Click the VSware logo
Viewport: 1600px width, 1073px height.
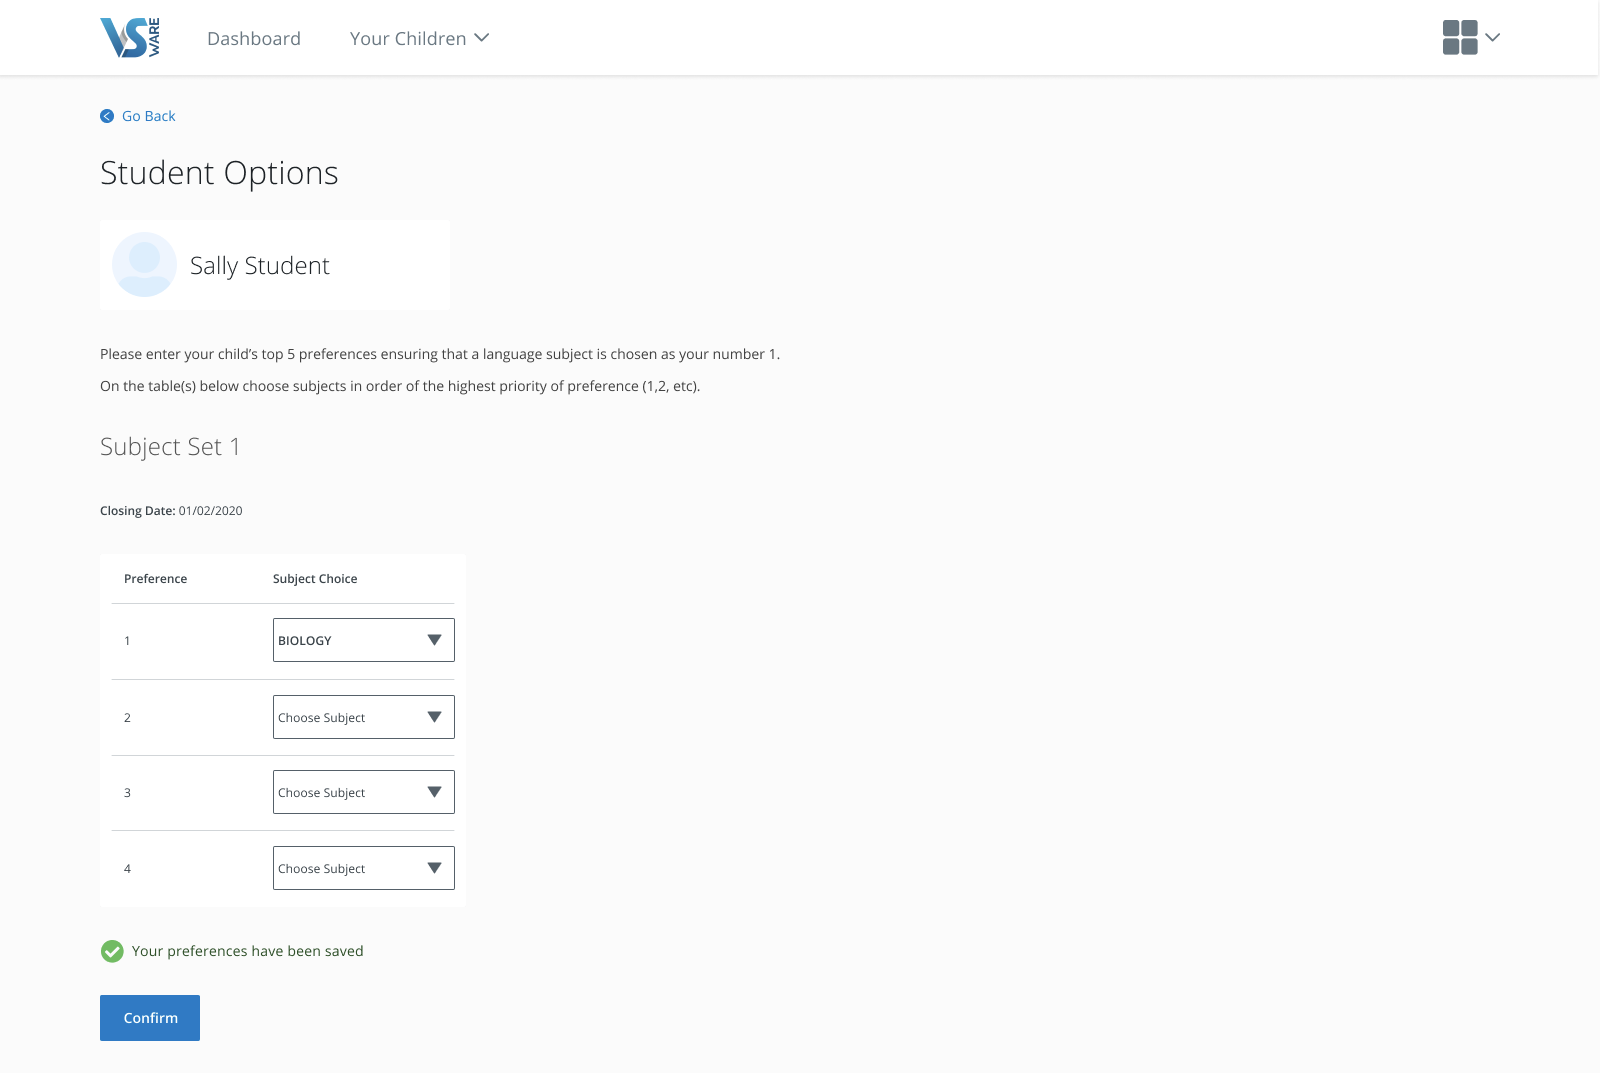(x=130, y=38)
